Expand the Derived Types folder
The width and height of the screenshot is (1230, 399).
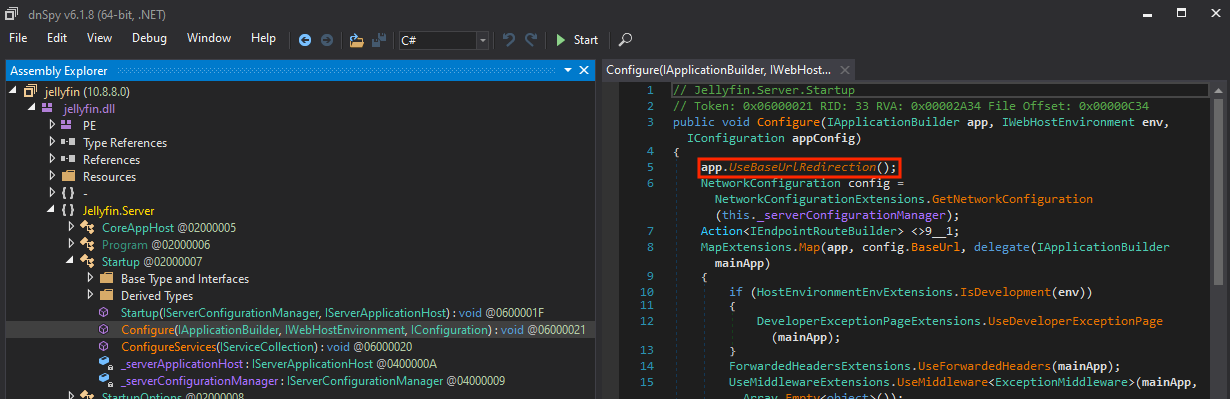(x=89, y=296)
